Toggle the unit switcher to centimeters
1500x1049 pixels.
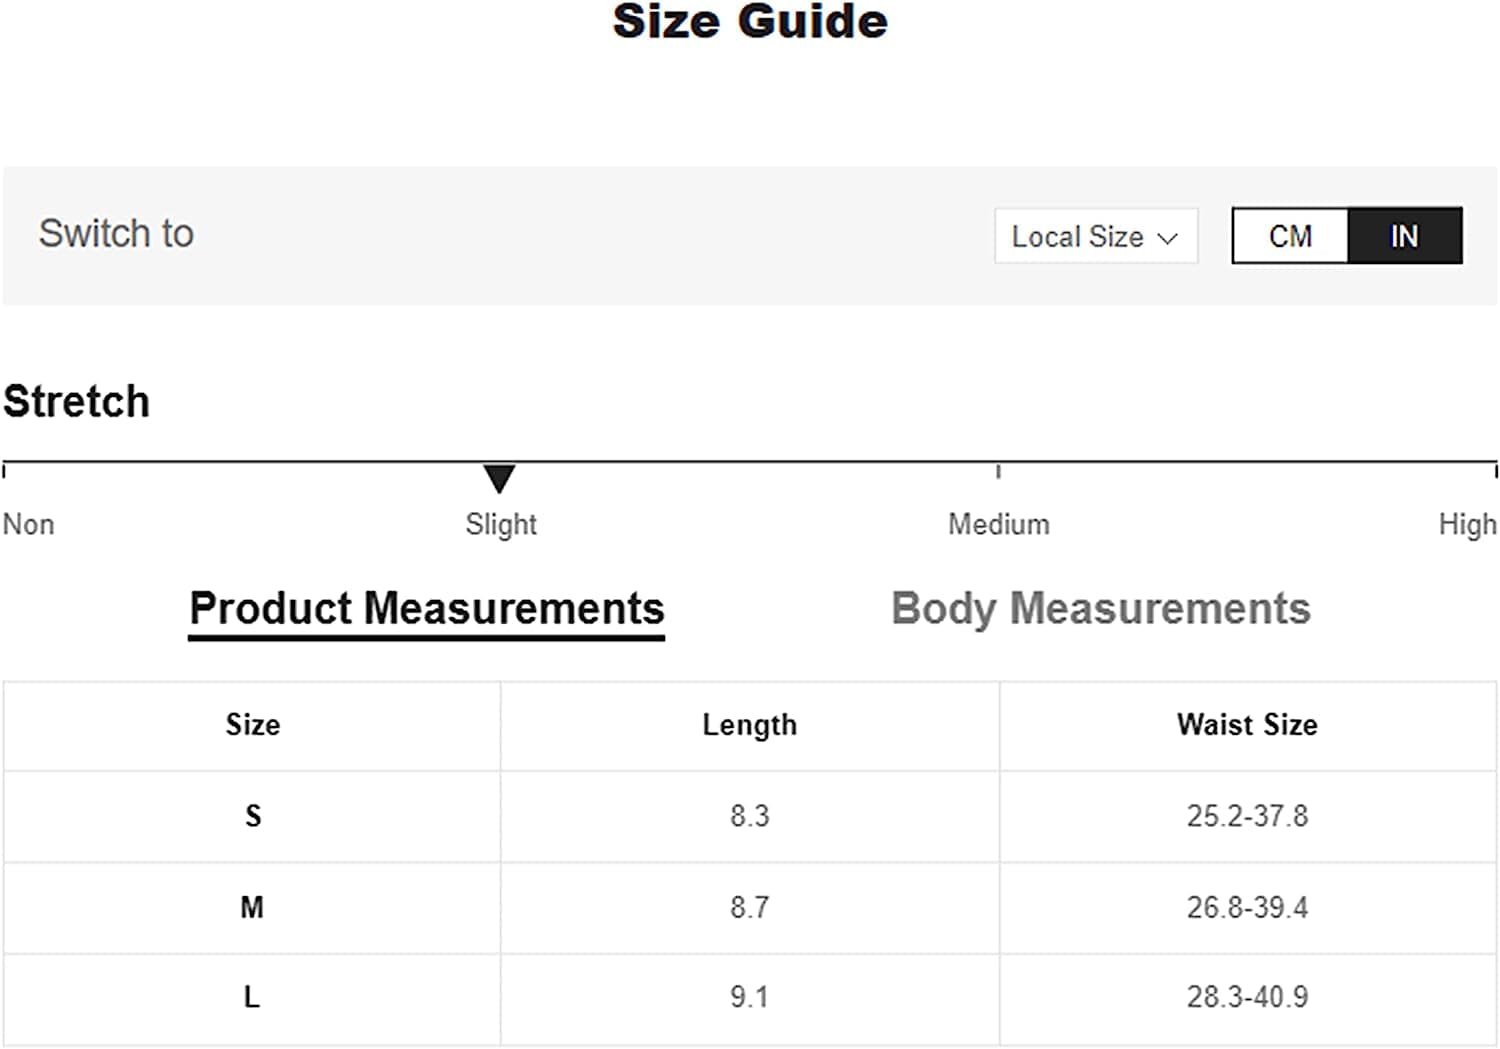[x=1290, y=236]
